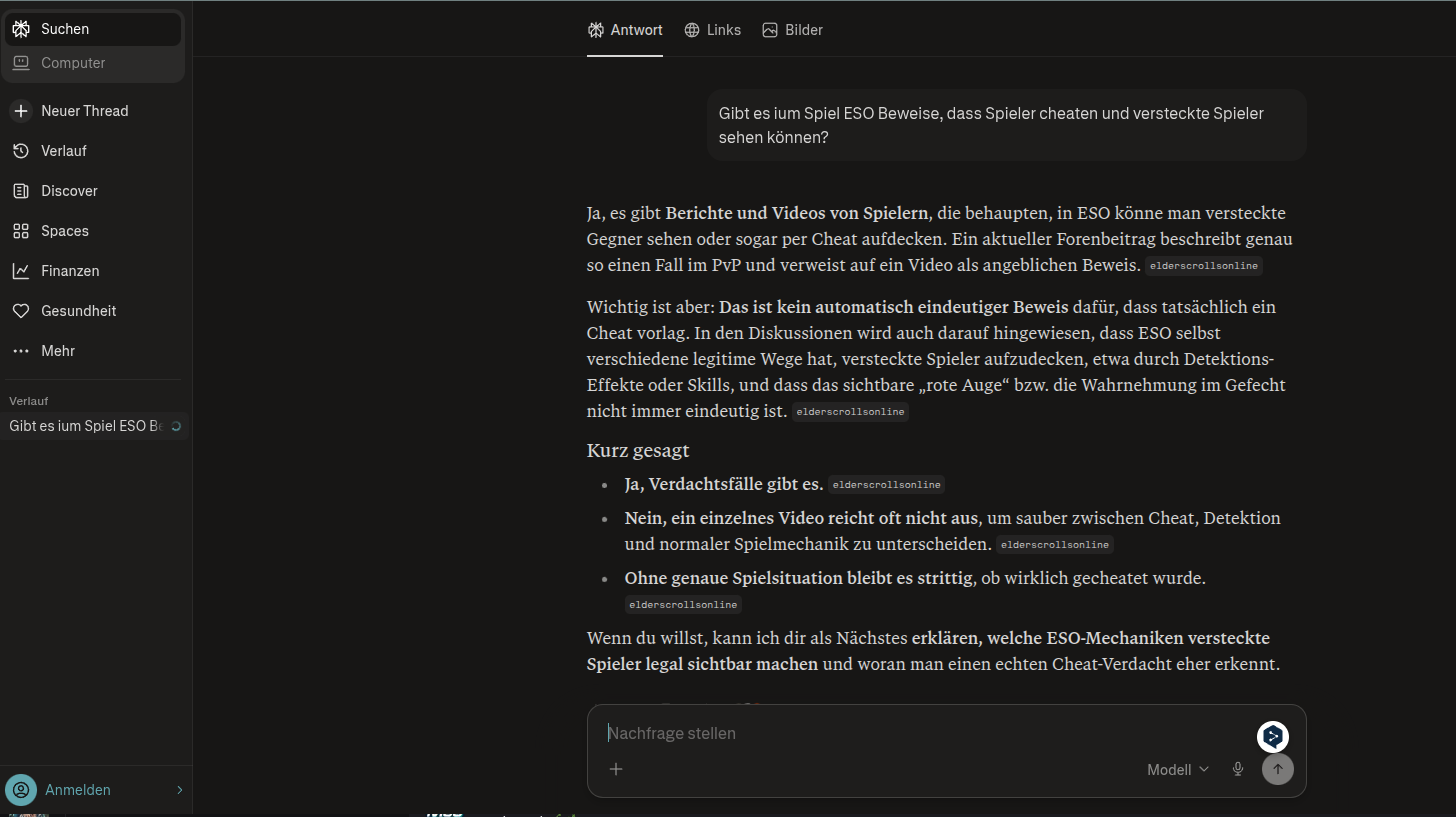Viewport: 1456px width, 817px height.
Task: Open the Modell dropdown
Action: (x=1178, y=769)
